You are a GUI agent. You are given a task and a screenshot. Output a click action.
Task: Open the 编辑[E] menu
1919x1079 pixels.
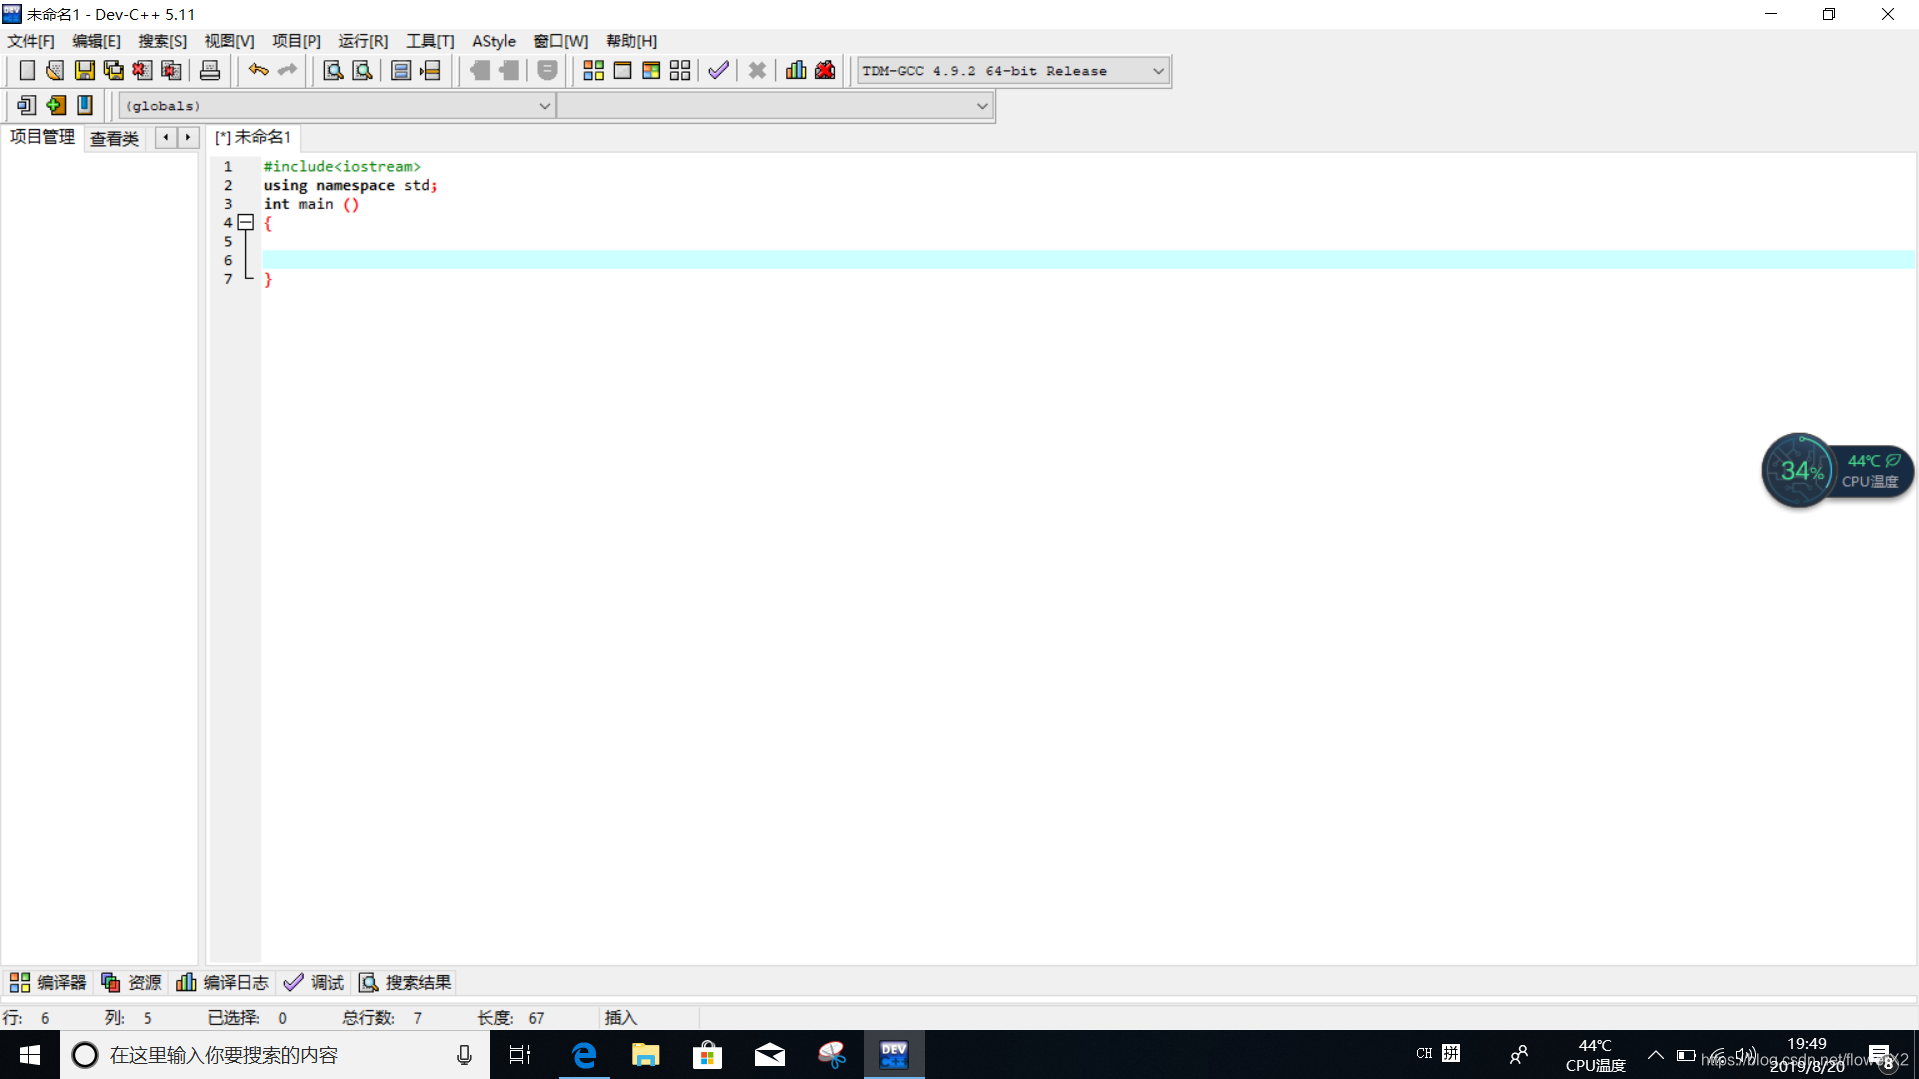pyautogui.click(x=96, y=41)
